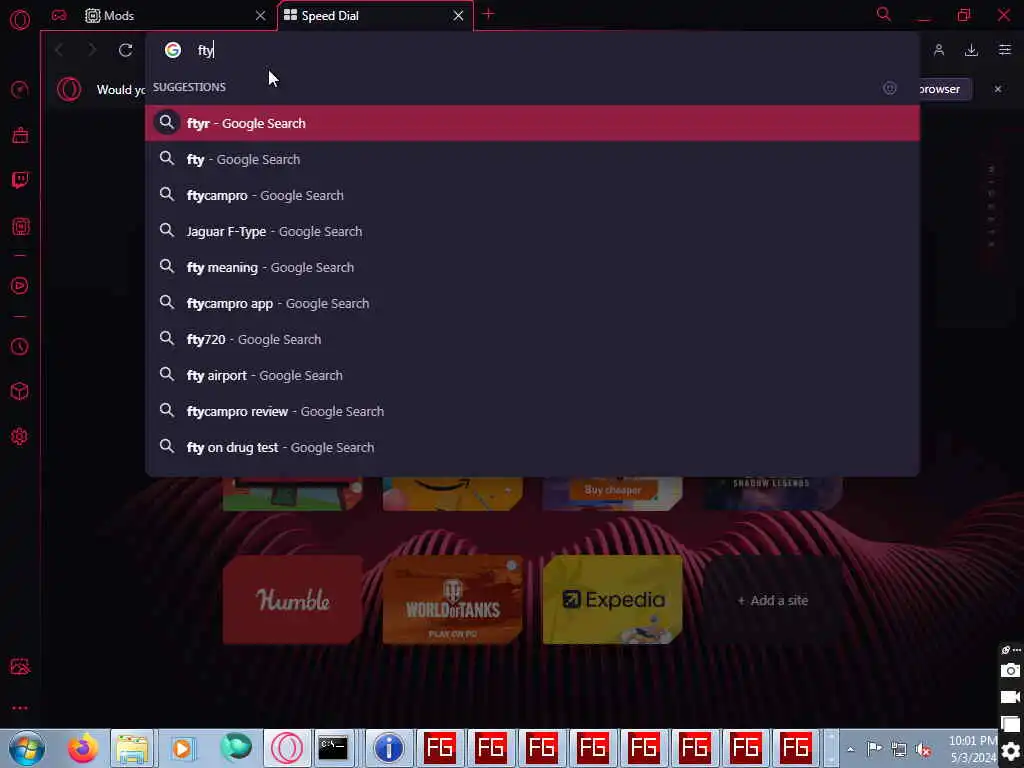Open the overlay settings gear bottom-right

[1010, 753]
